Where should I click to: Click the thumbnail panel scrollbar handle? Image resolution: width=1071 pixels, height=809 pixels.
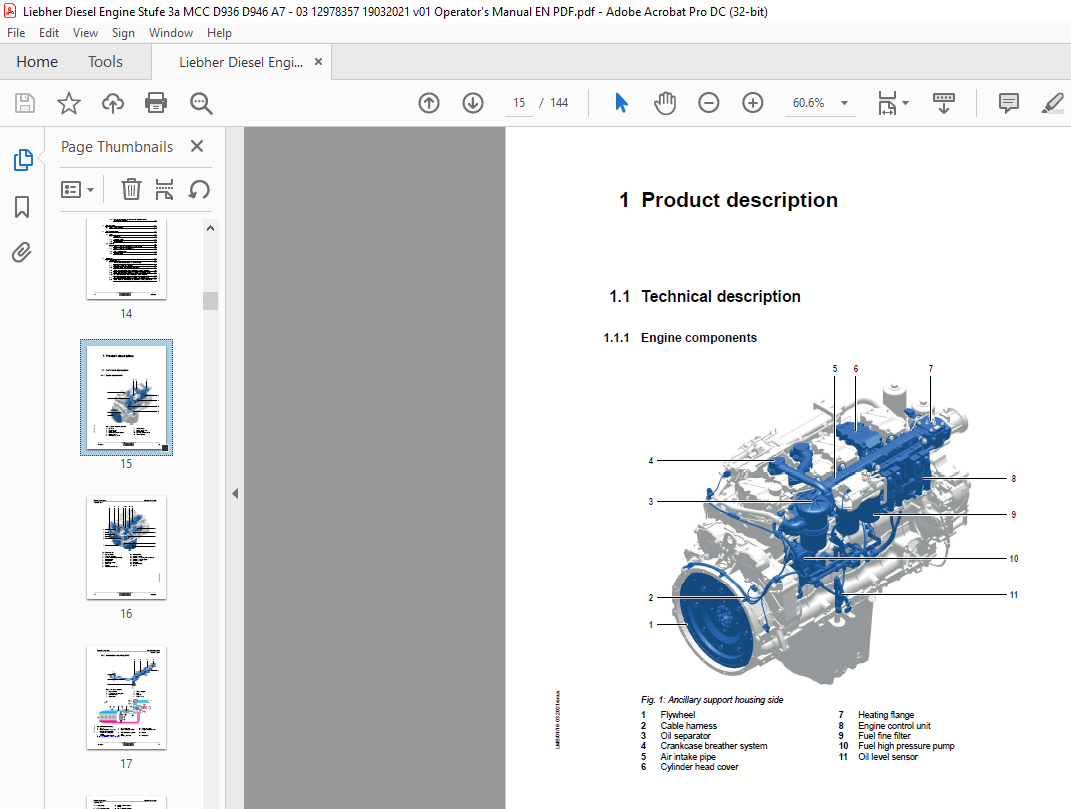click(210, 301)
